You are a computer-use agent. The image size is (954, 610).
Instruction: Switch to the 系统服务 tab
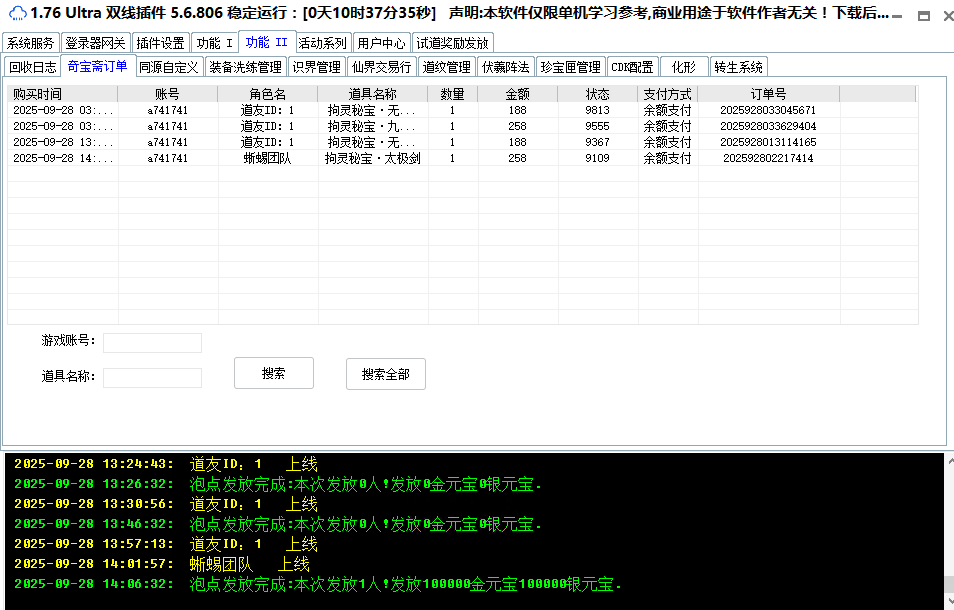[x=30, y=43]
